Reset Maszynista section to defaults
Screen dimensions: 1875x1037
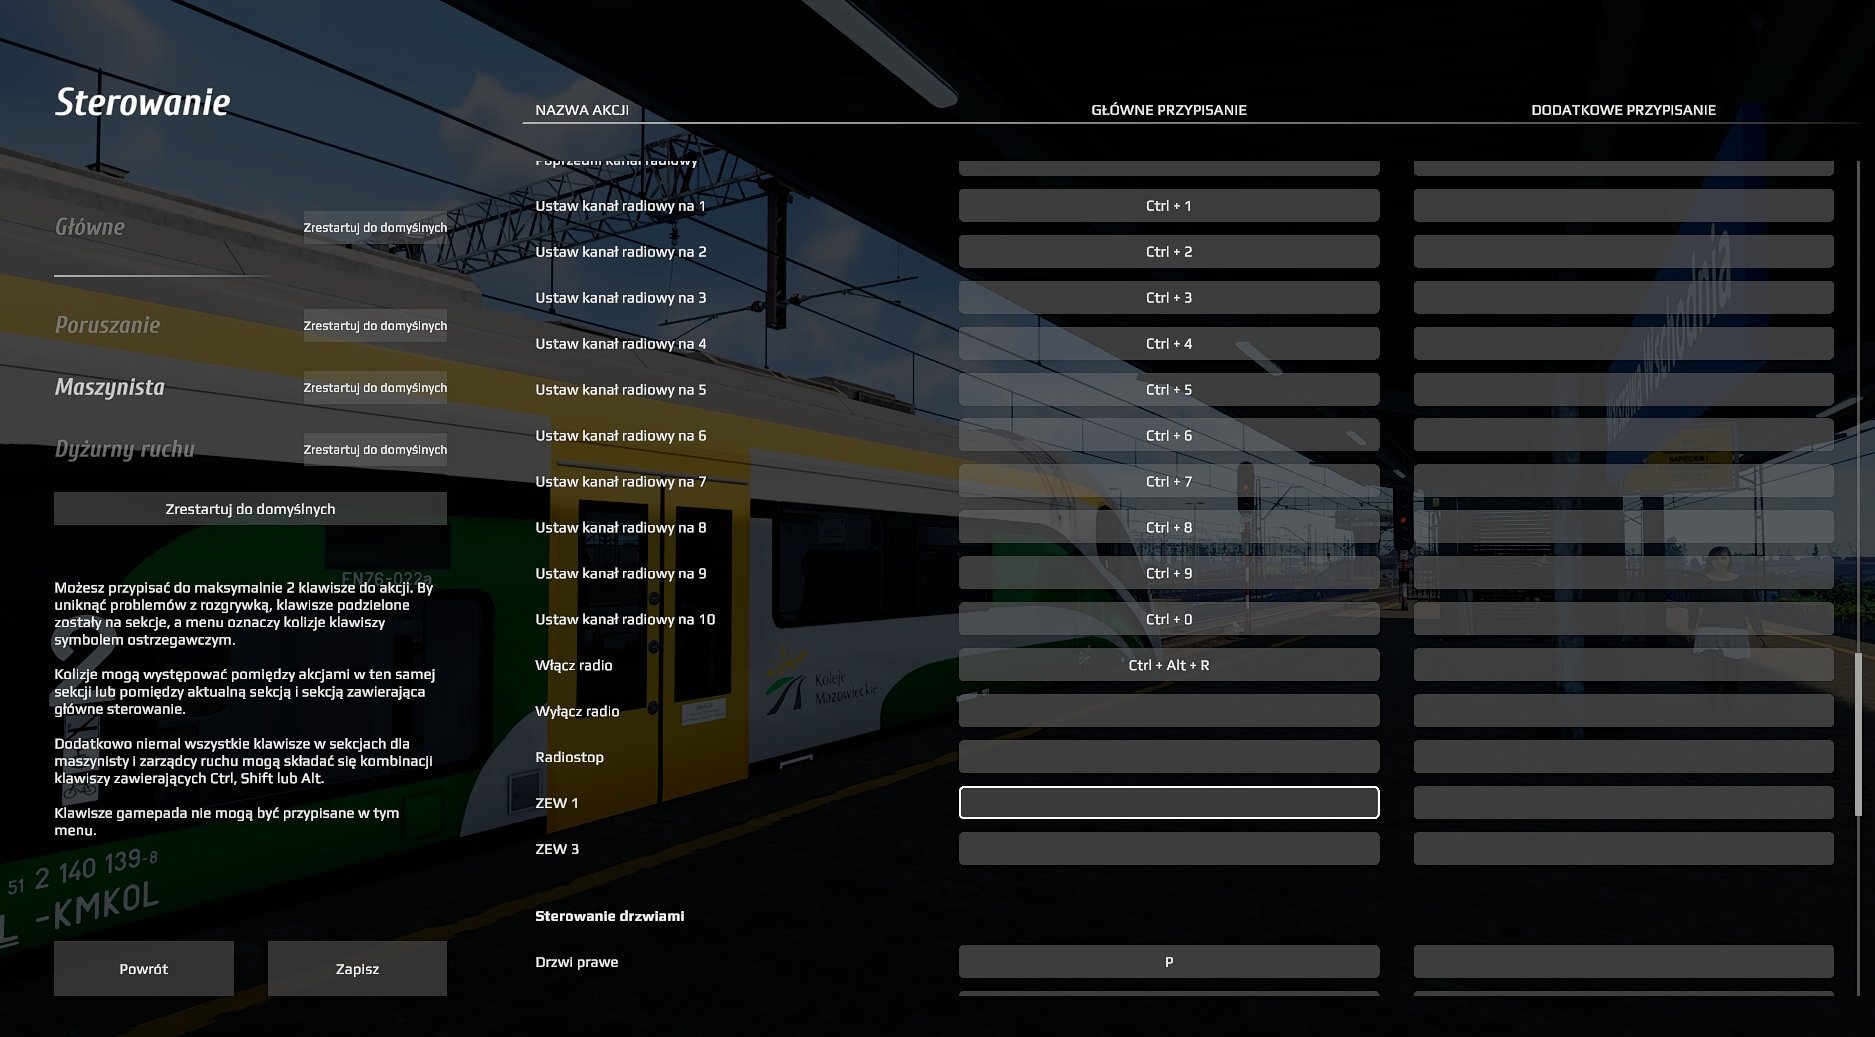coord(375,388)
